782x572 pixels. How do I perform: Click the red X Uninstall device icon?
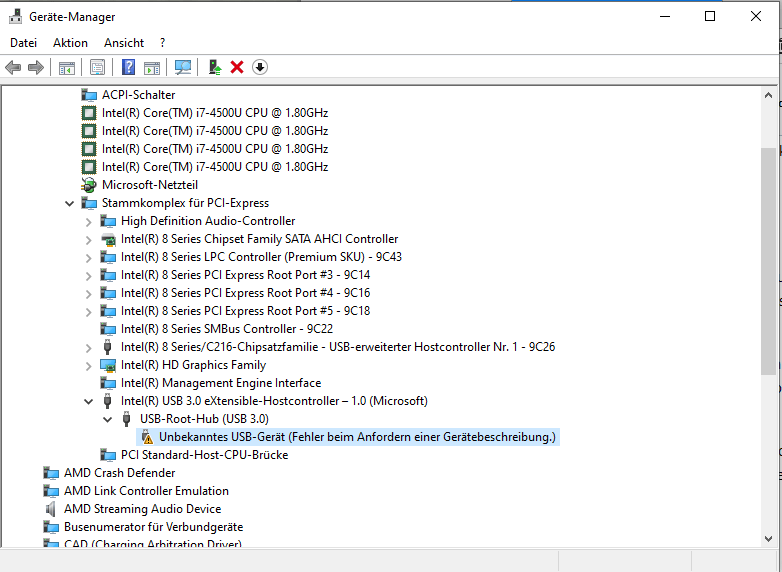coord(237,67)
